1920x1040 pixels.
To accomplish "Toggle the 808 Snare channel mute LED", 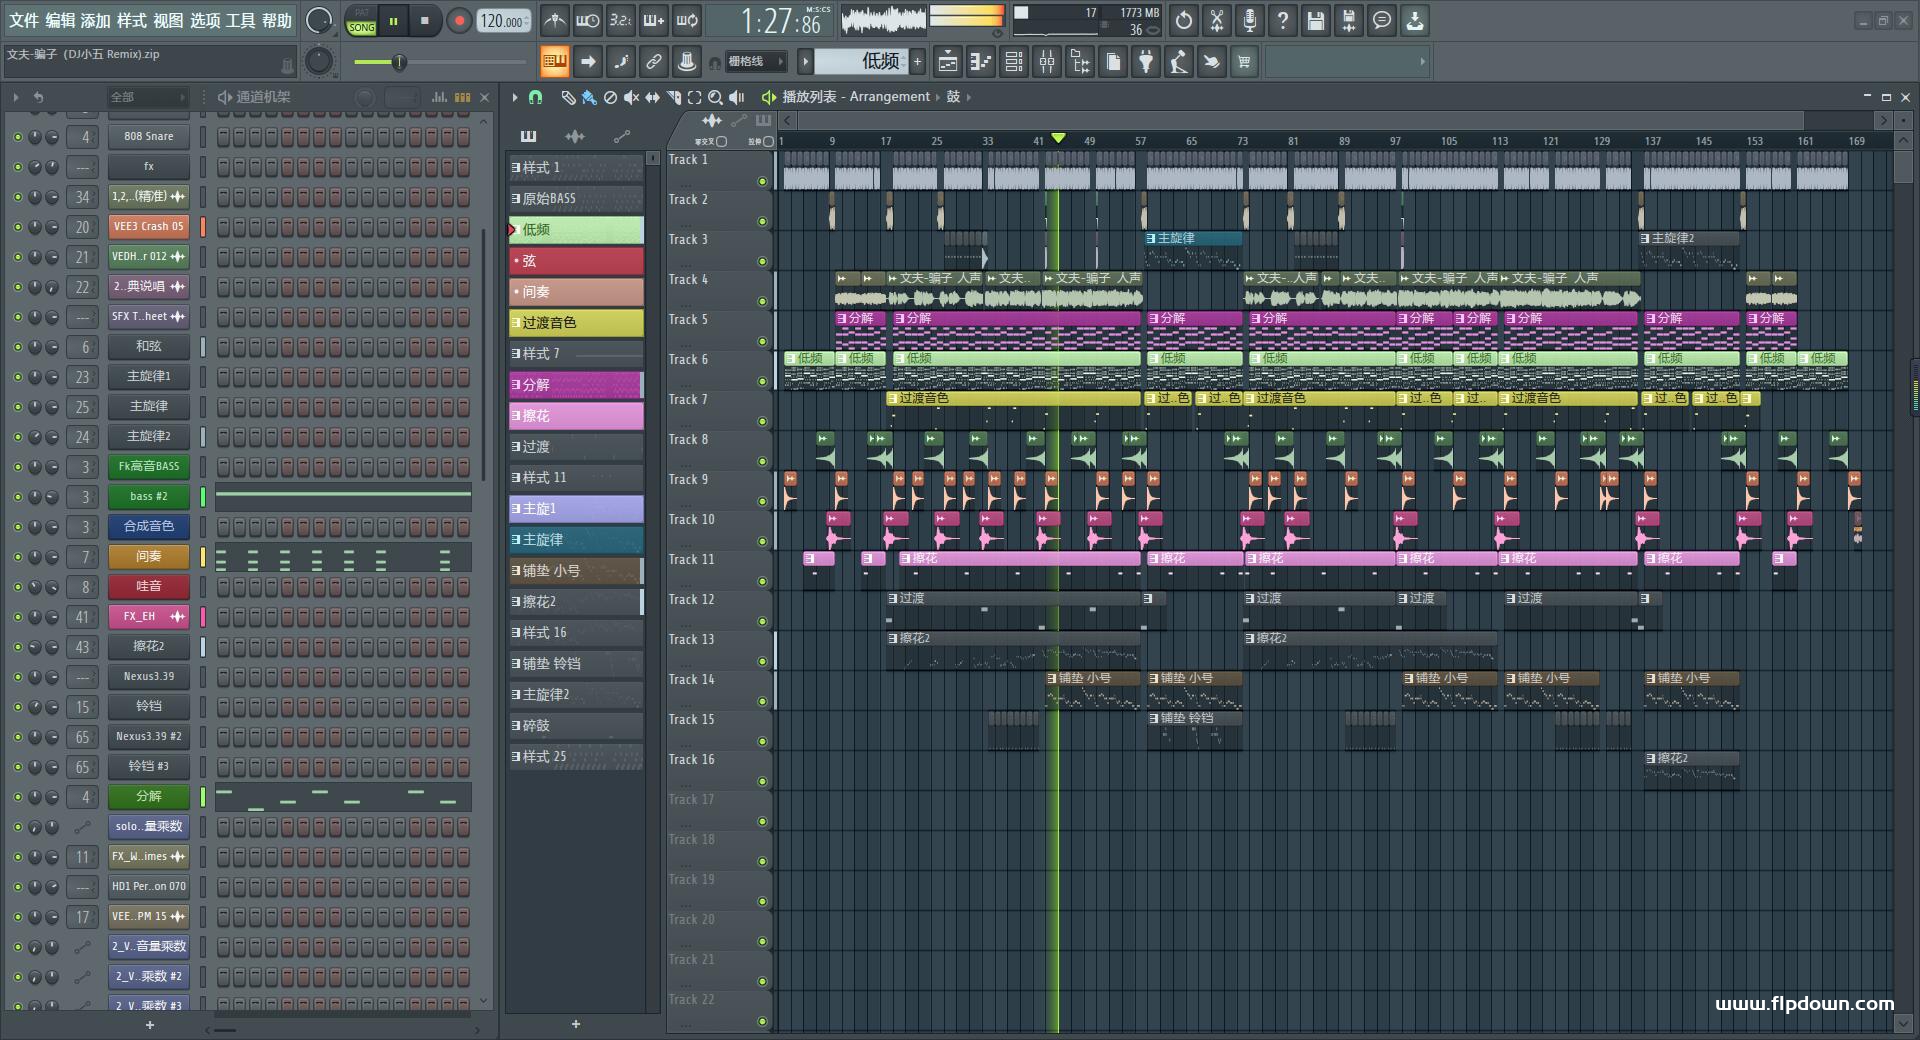I will [17, 137].
